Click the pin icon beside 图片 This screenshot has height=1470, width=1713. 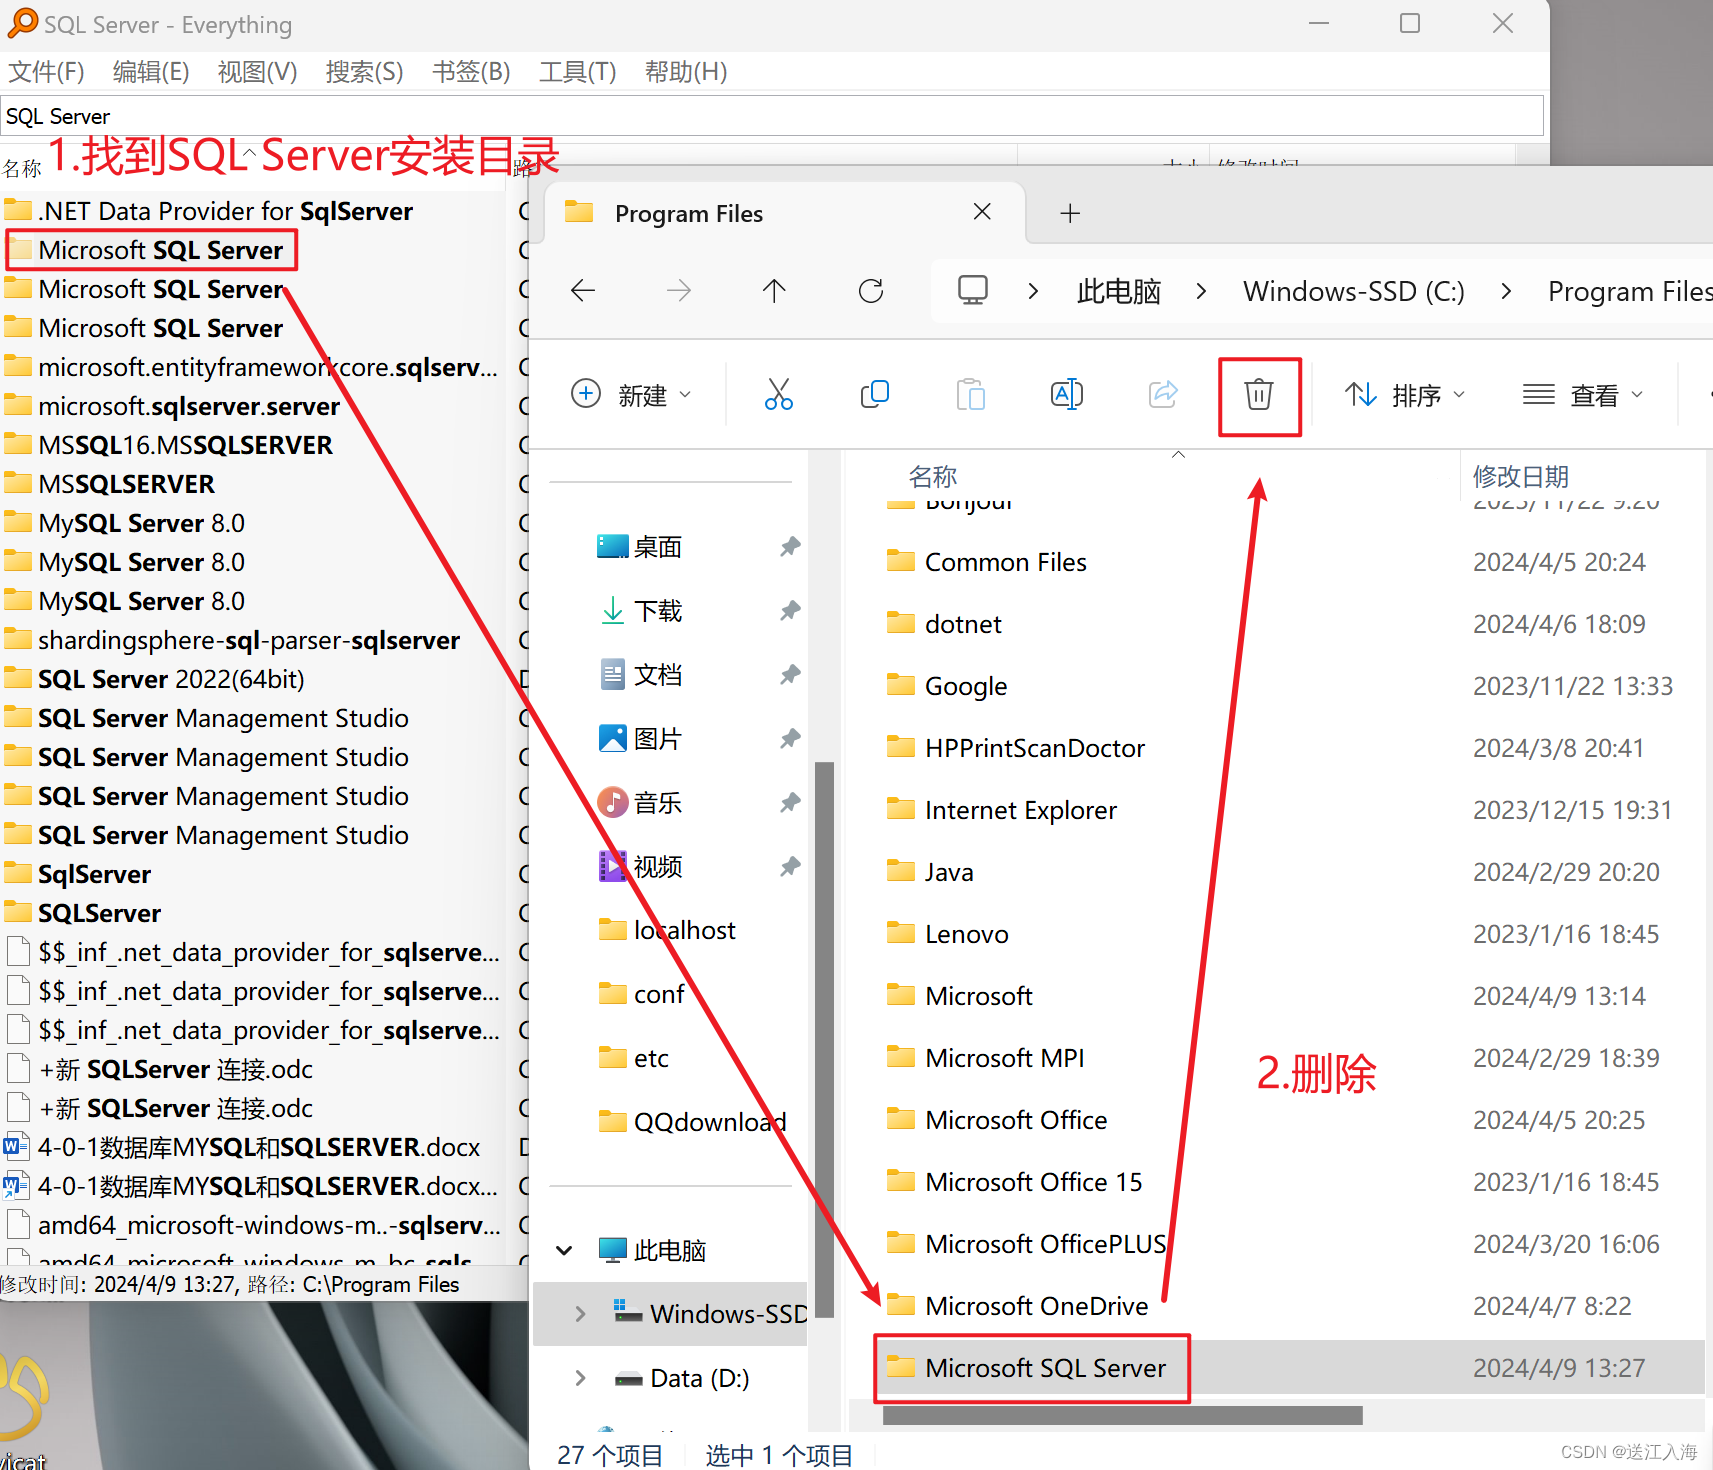pos(790,738)
